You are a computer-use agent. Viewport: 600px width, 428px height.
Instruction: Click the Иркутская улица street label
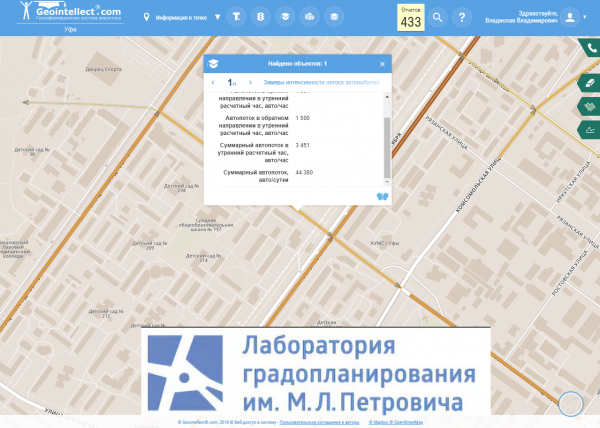(x=574, y=182)
